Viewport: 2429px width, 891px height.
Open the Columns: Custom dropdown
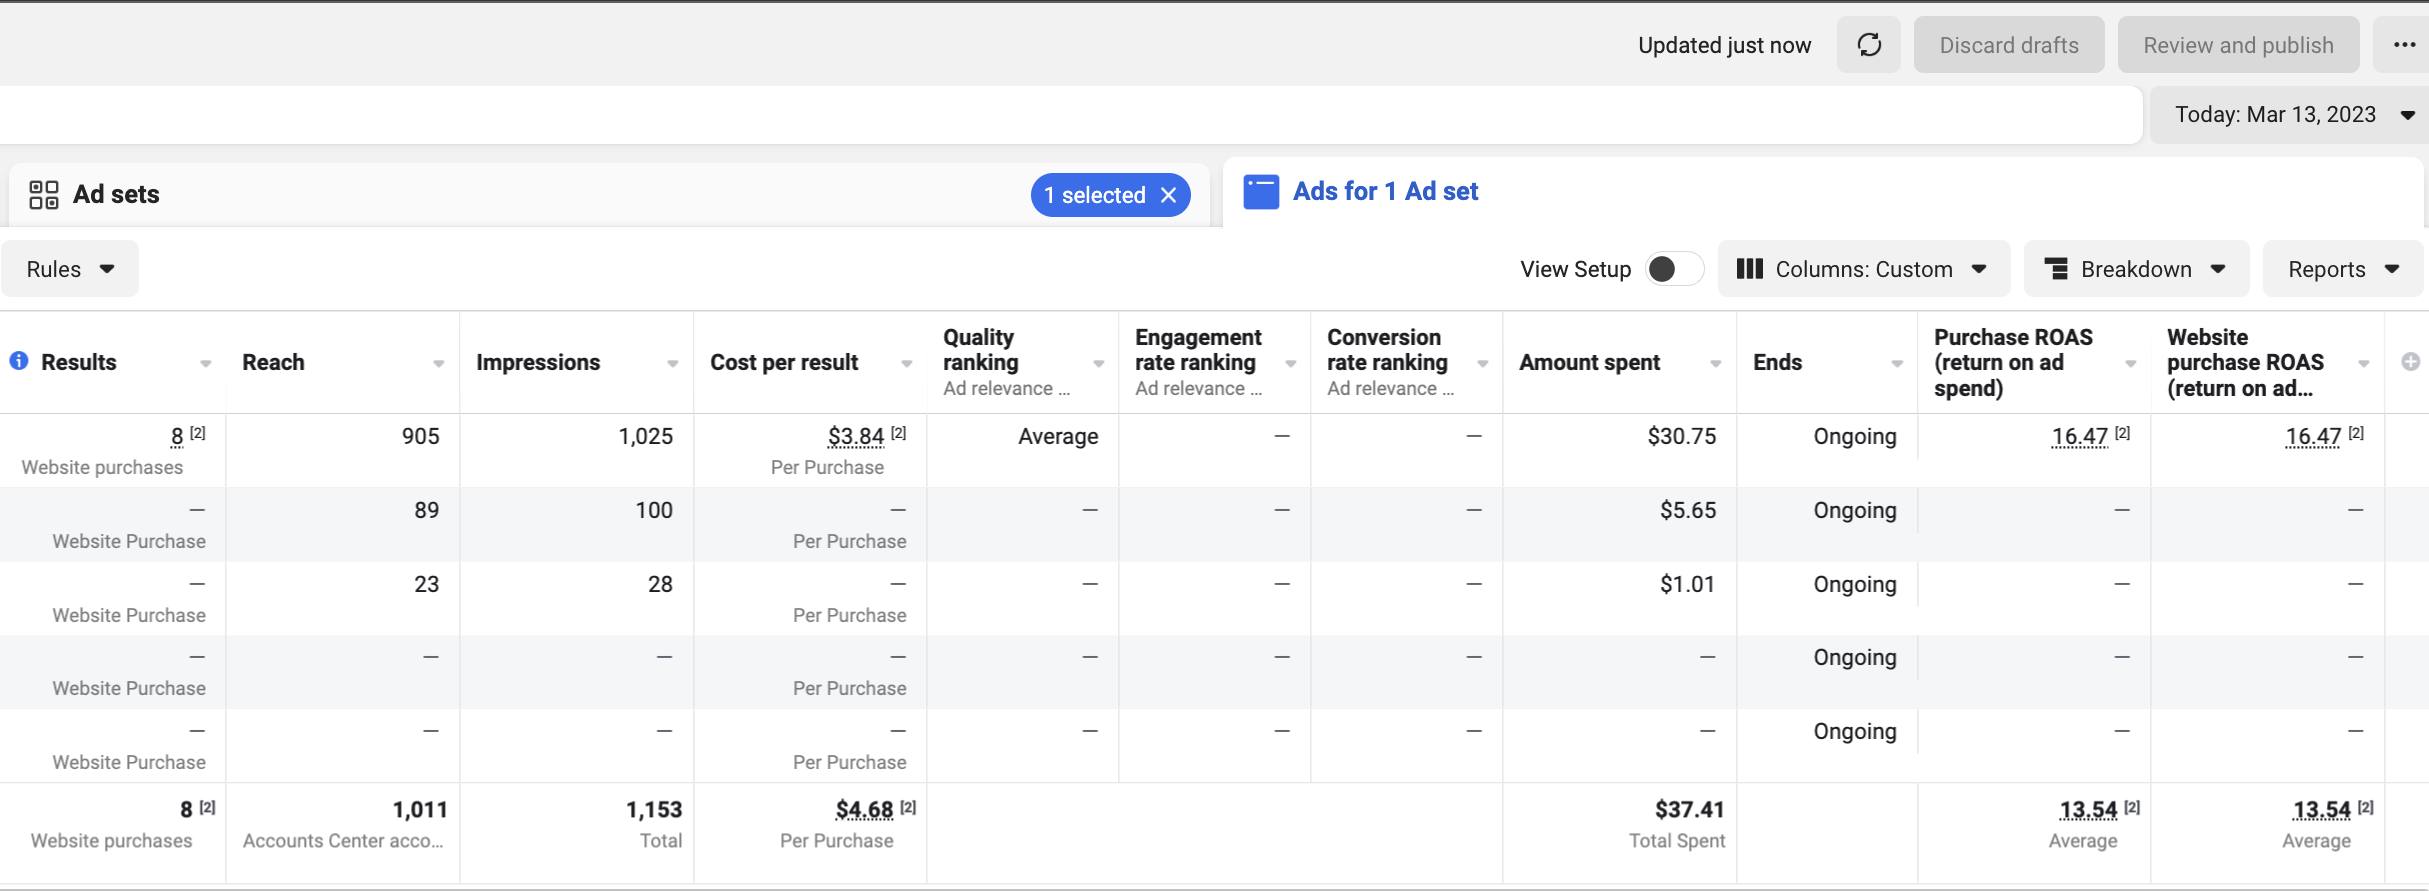tap(1864, 269)
